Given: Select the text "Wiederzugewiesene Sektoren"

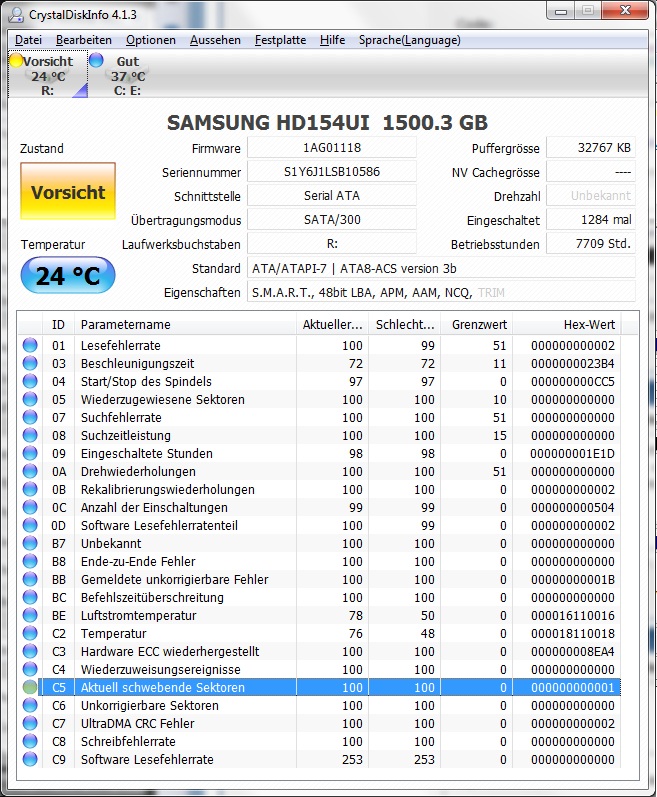Looking at the screenshot, I should [x=163, y=400].
